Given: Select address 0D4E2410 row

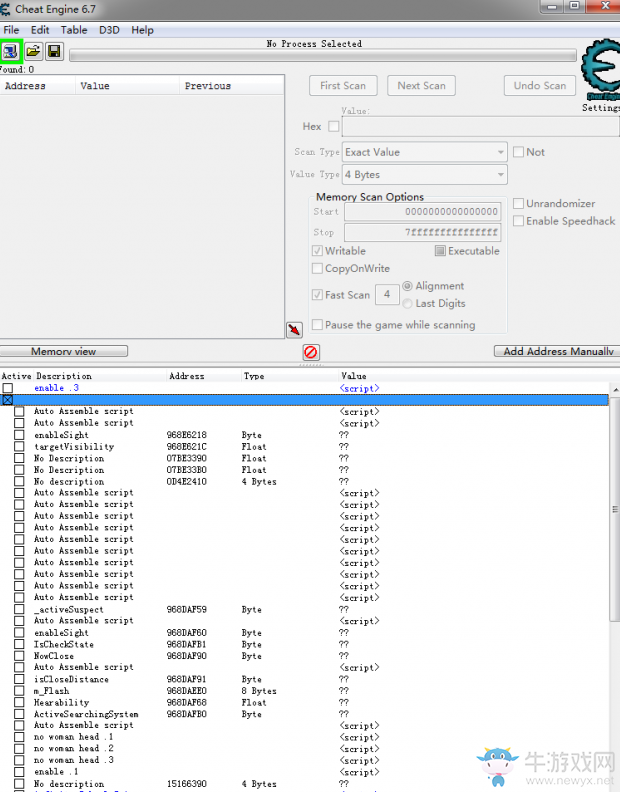Looking at the screenshot, I should [186, 481].
